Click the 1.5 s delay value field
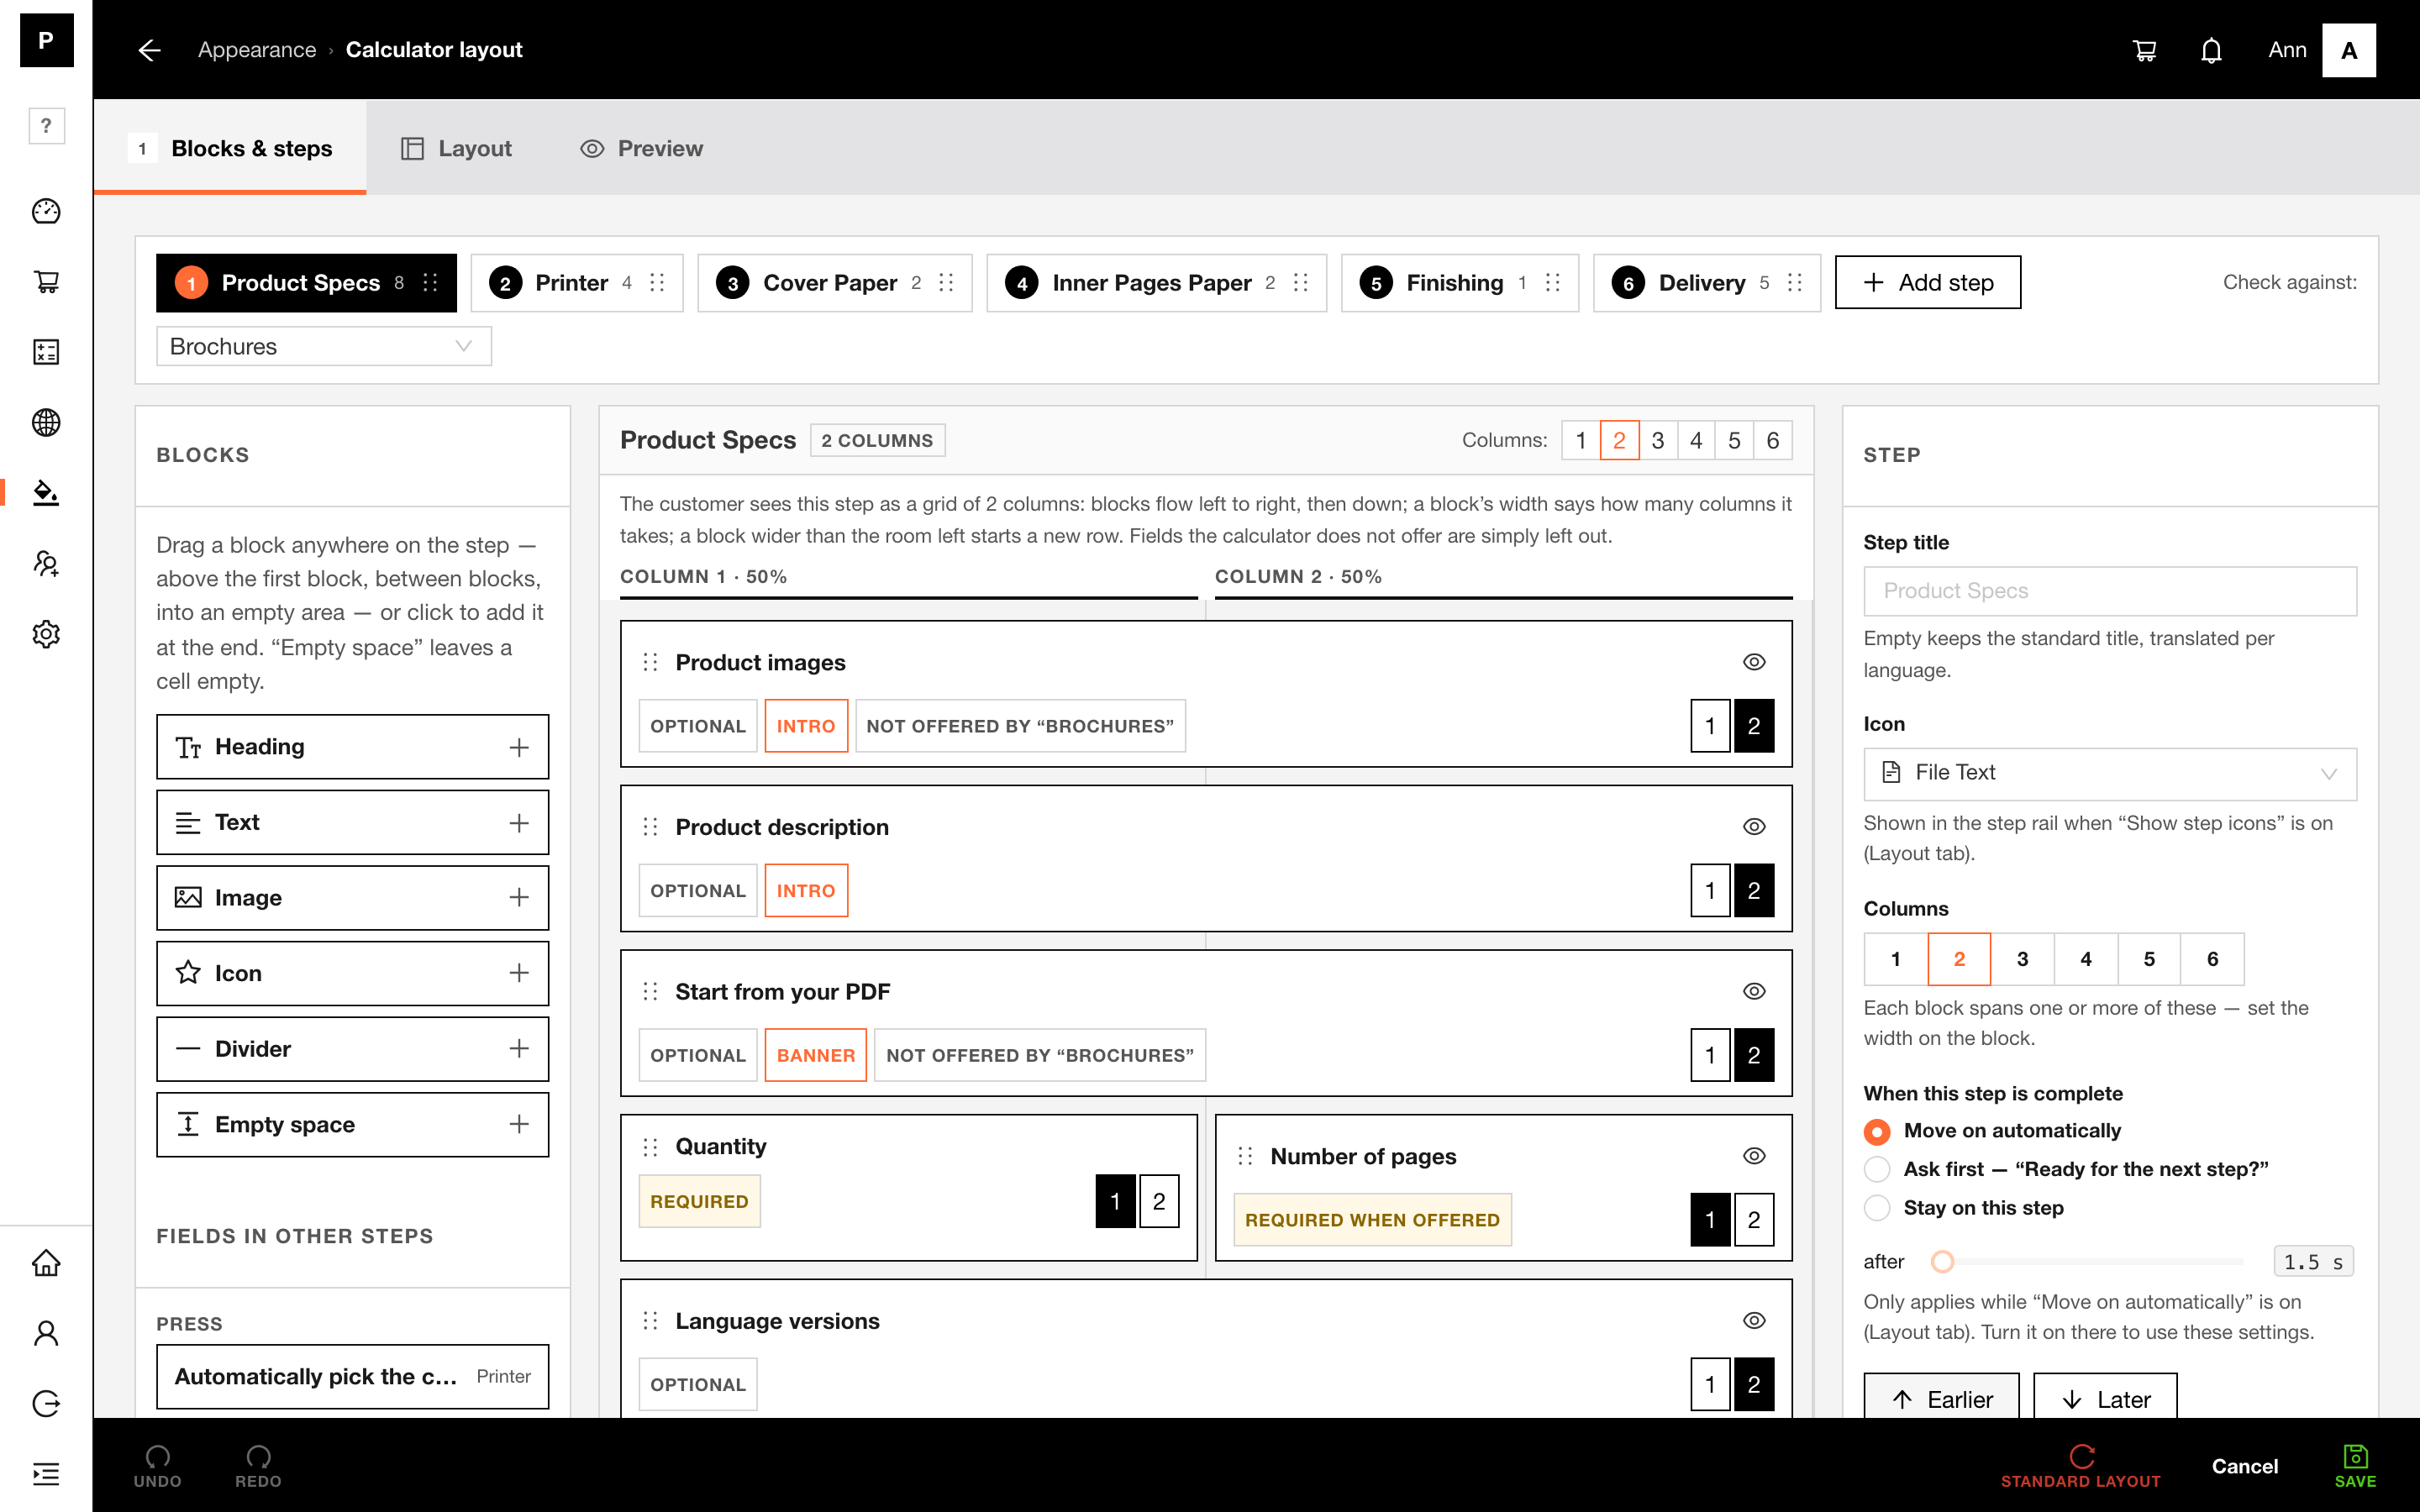2420x1512 pixels. [x=2313, y=1261]
